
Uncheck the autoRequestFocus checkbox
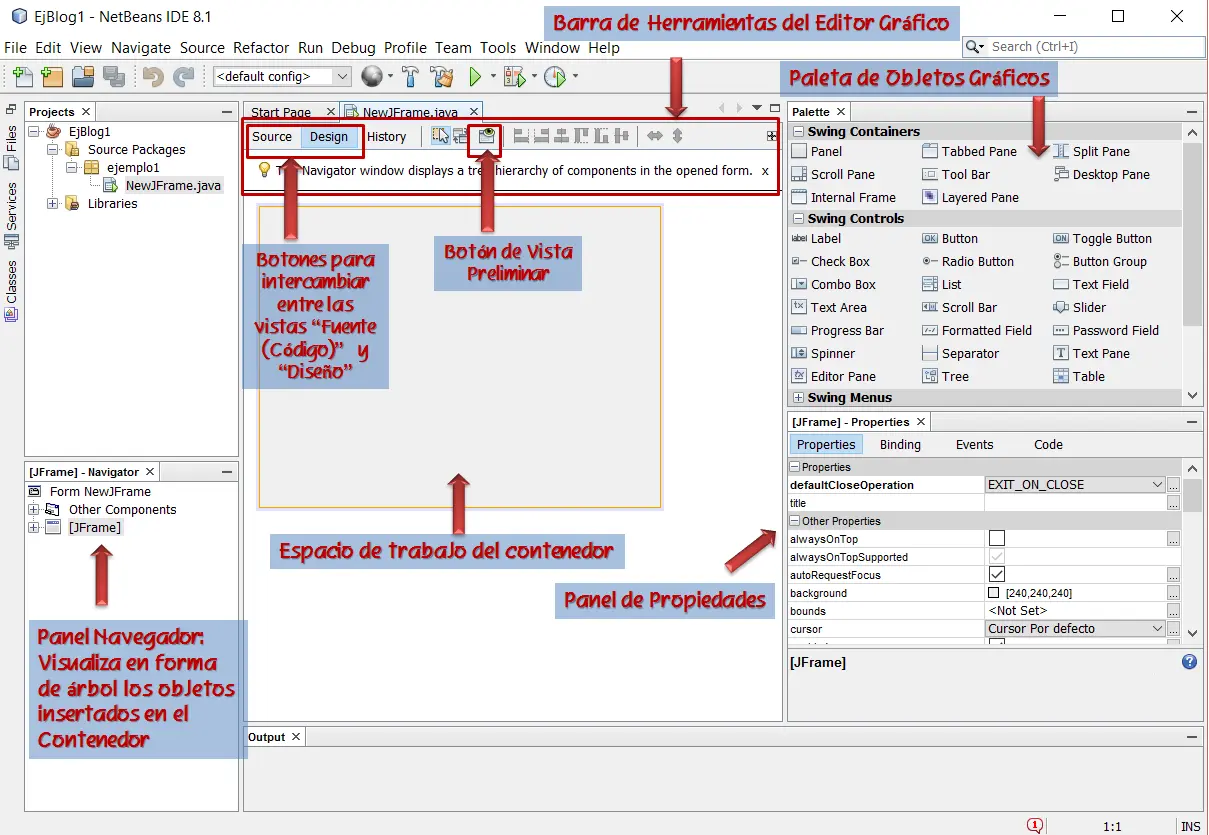(996, 575)
